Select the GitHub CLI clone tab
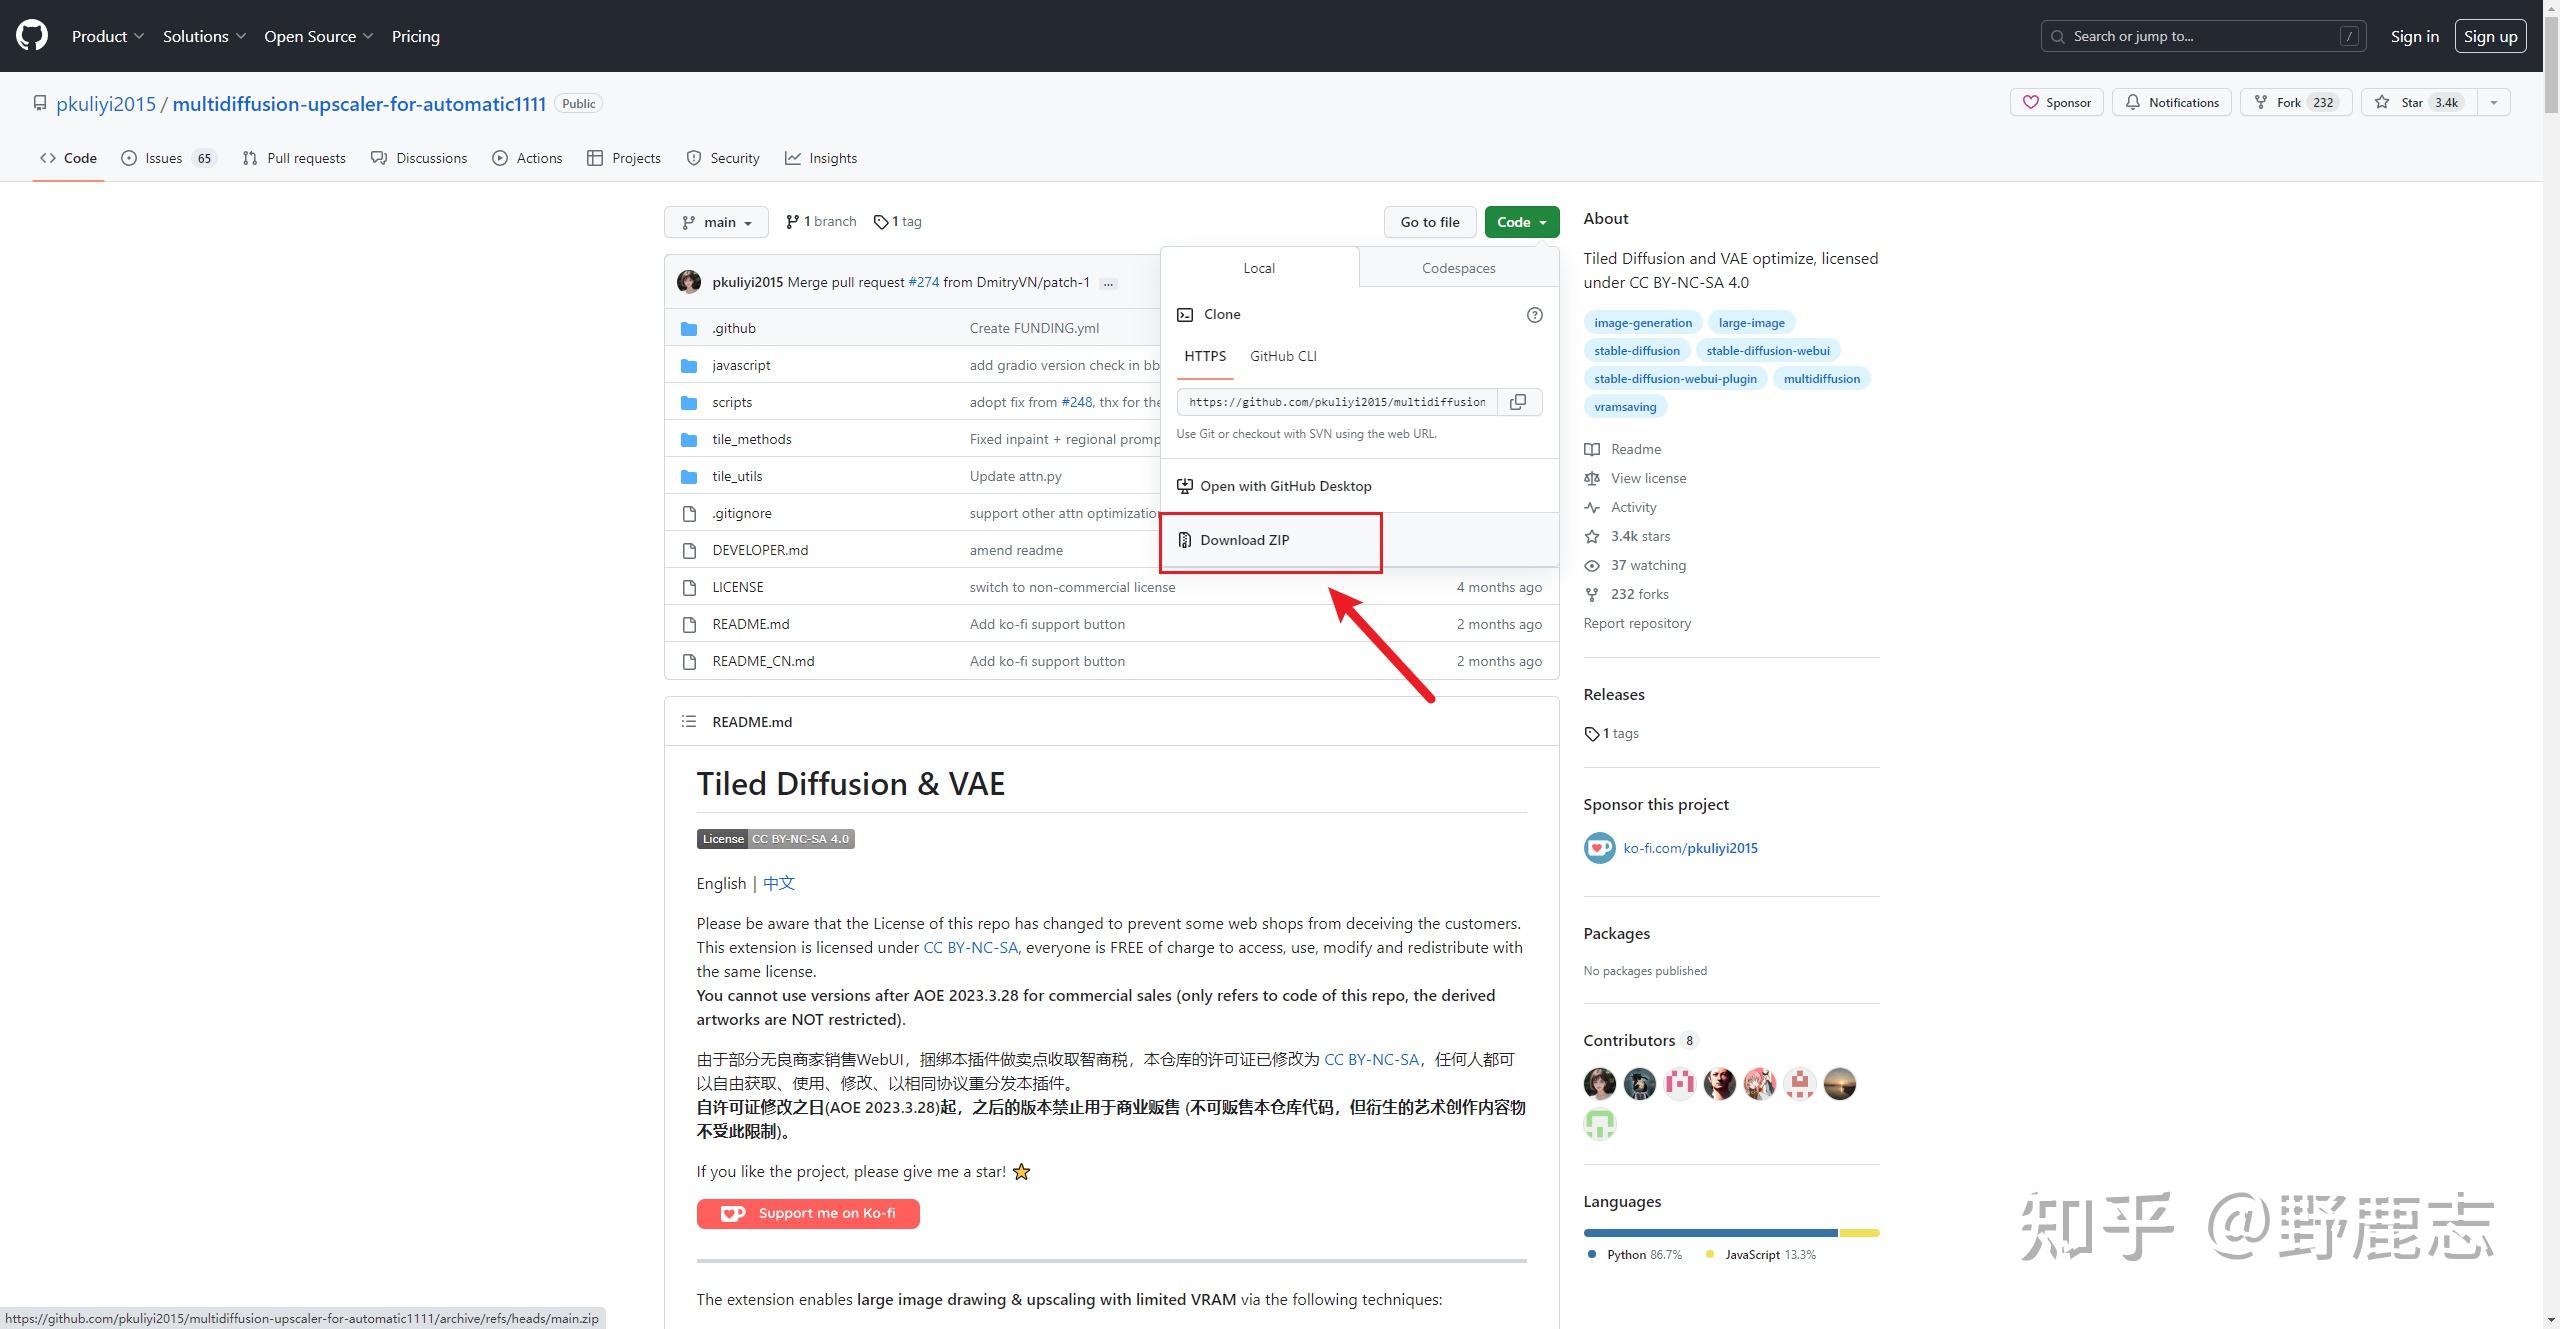Image resolution: width=2560 pixels, height=1329 pixels. (x=1283, y=356)
